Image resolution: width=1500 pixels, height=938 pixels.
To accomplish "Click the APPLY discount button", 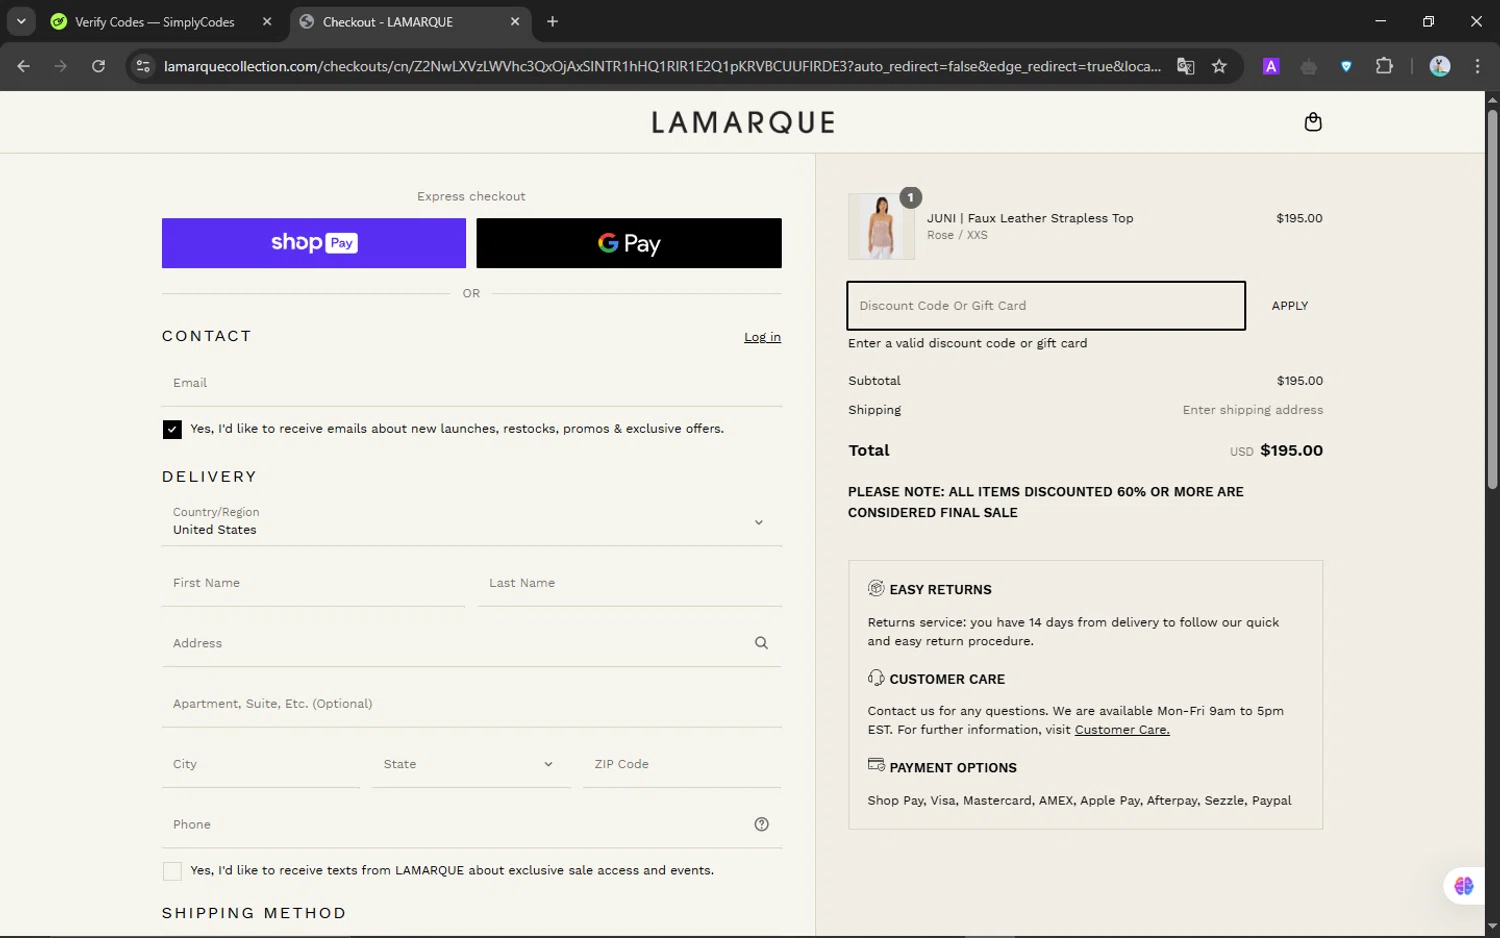I will [x=1289, y=306].
